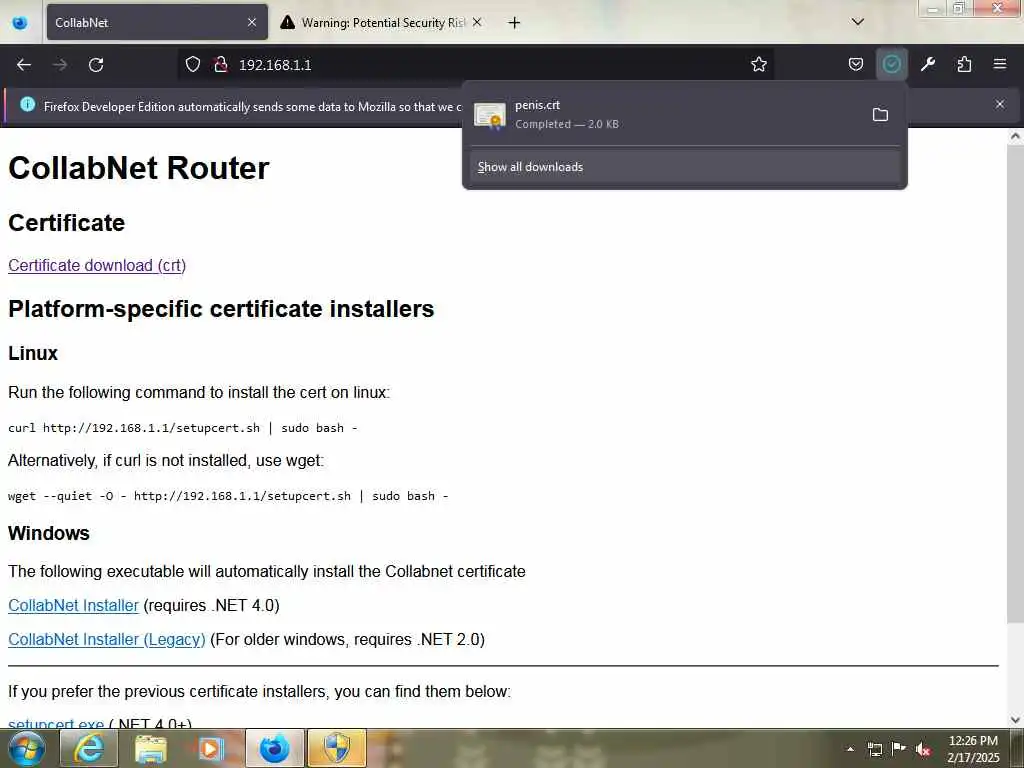The image size is (1024, 768).
Task: Click the page scrollbar up arrow
Action: [x=1015, y=136]
